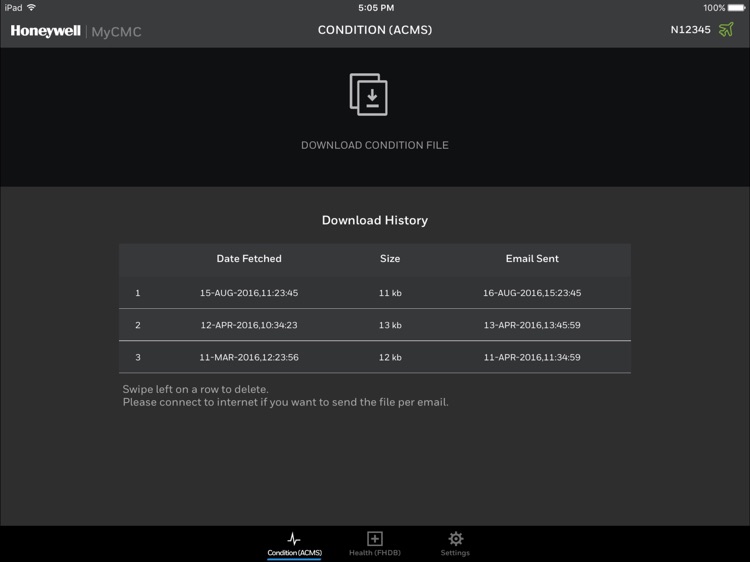Select row 15-AUG-2016,11:23:45 date fetched
The width and height of the screenshot is (750, 562).
tap(249, 293)
